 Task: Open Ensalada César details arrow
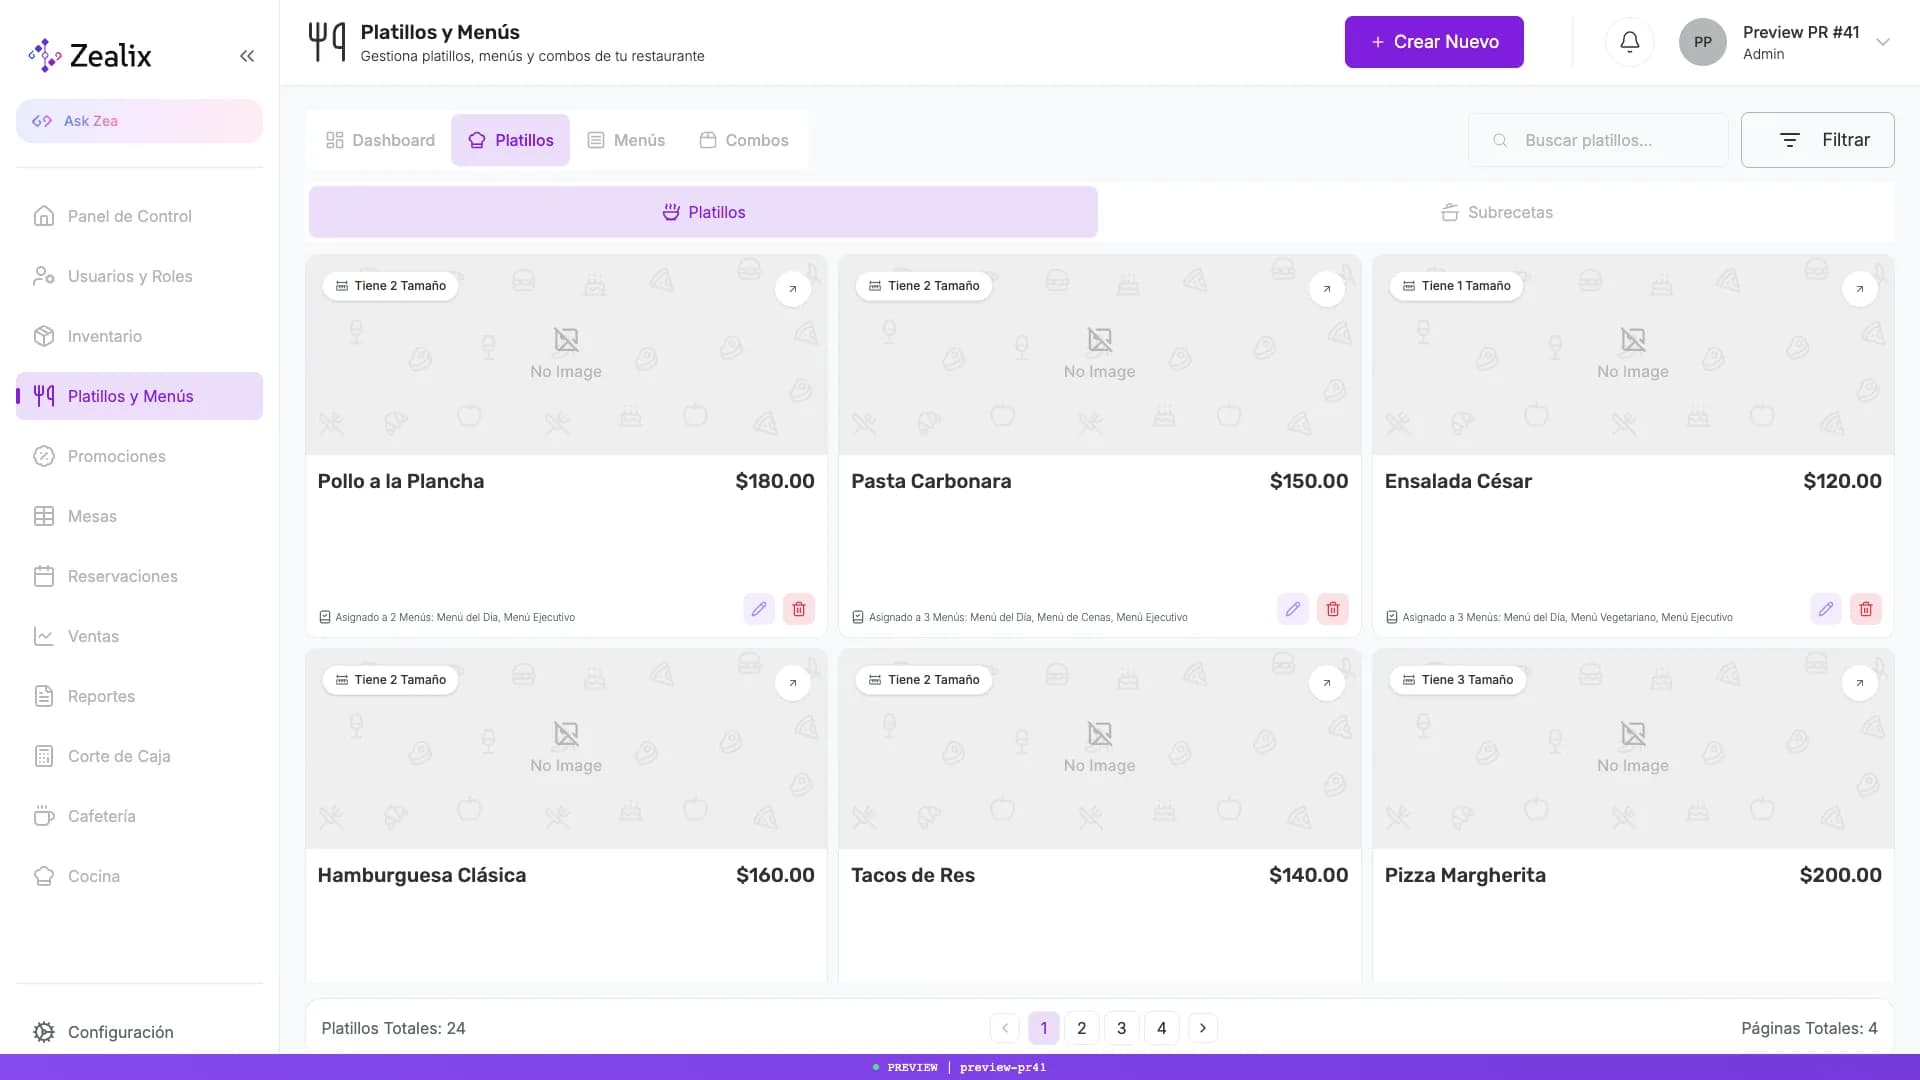[1860, 289]
